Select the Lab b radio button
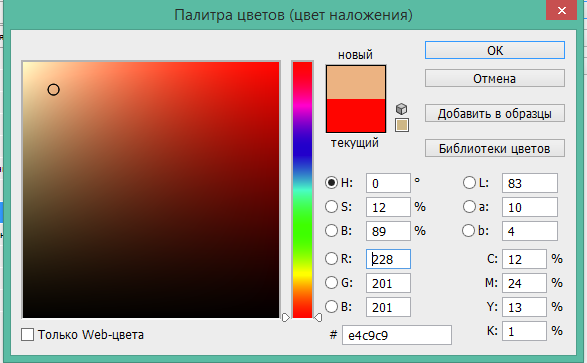 pyautogui.click(x=468, y=231)
